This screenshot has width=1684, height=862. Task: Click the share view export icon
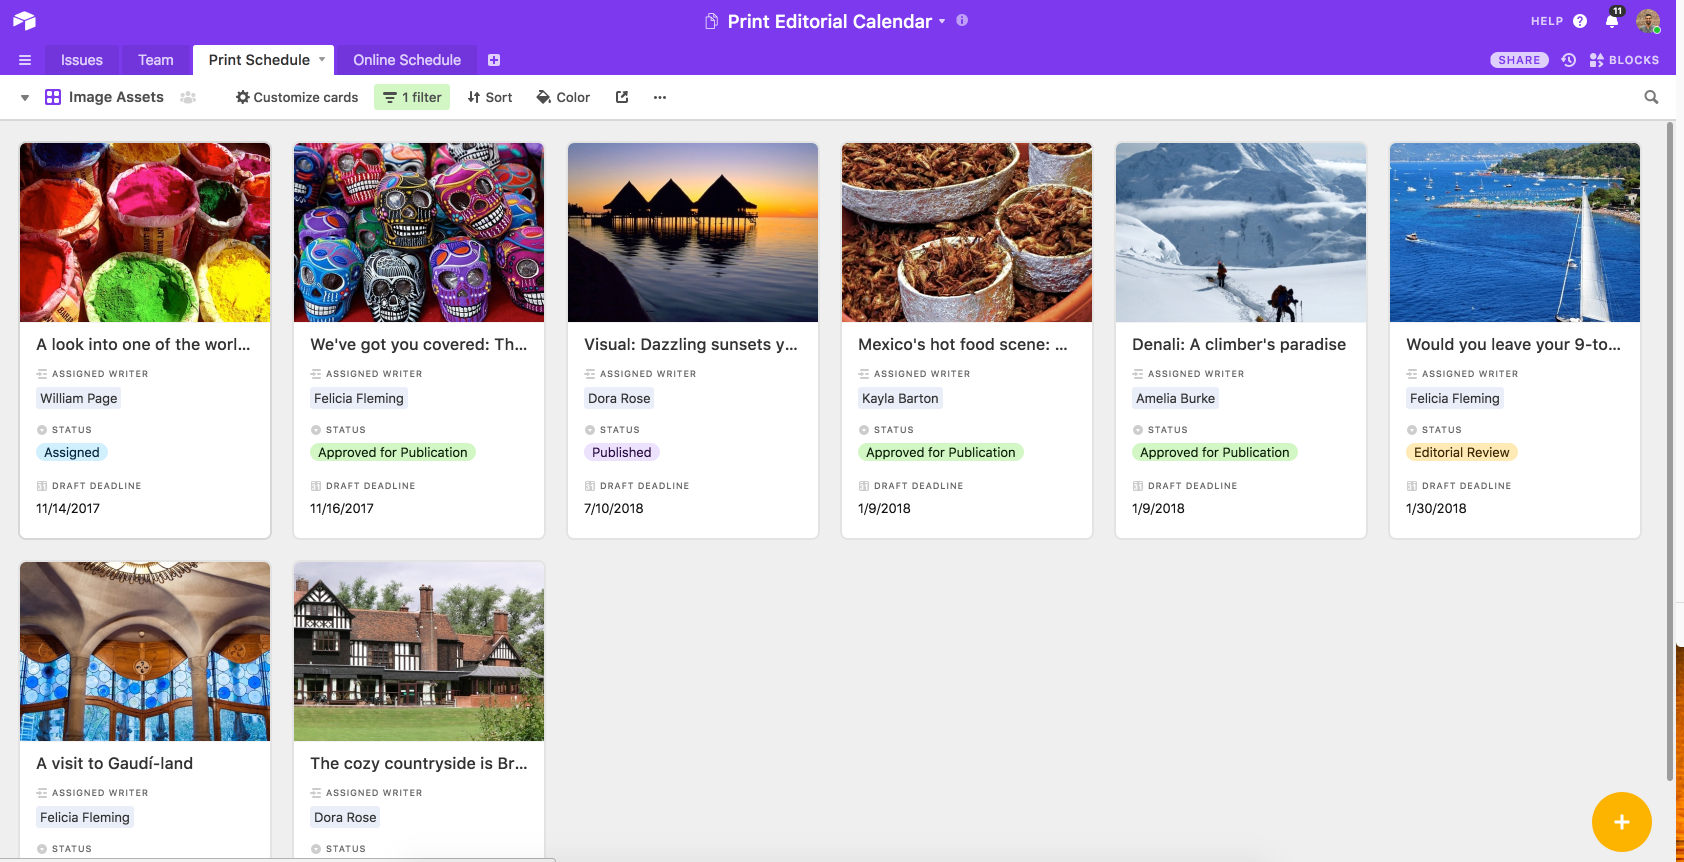pyautogui.click(x=622, y=97)
